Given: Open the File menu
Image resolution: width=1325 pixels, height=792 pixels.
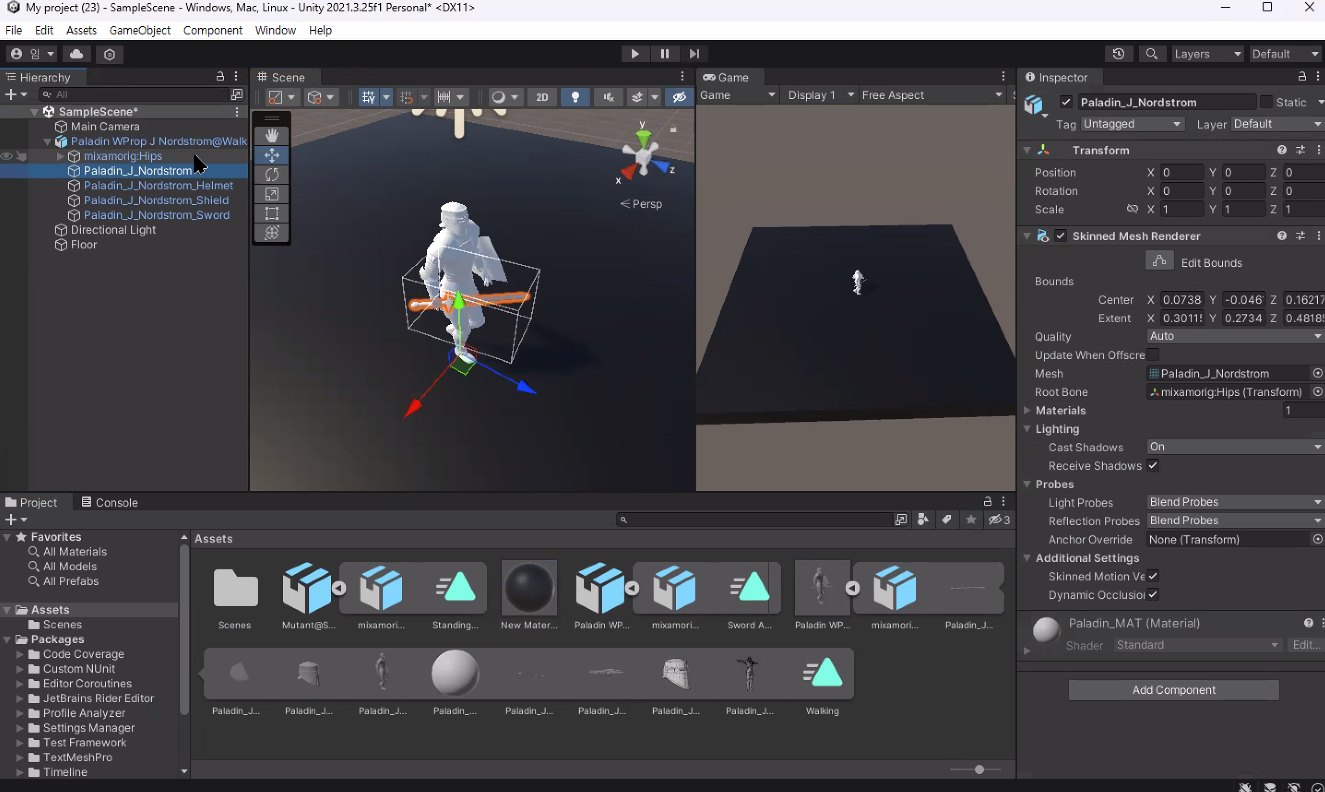Looking at the screenshot, I should [x=14, y=30].
